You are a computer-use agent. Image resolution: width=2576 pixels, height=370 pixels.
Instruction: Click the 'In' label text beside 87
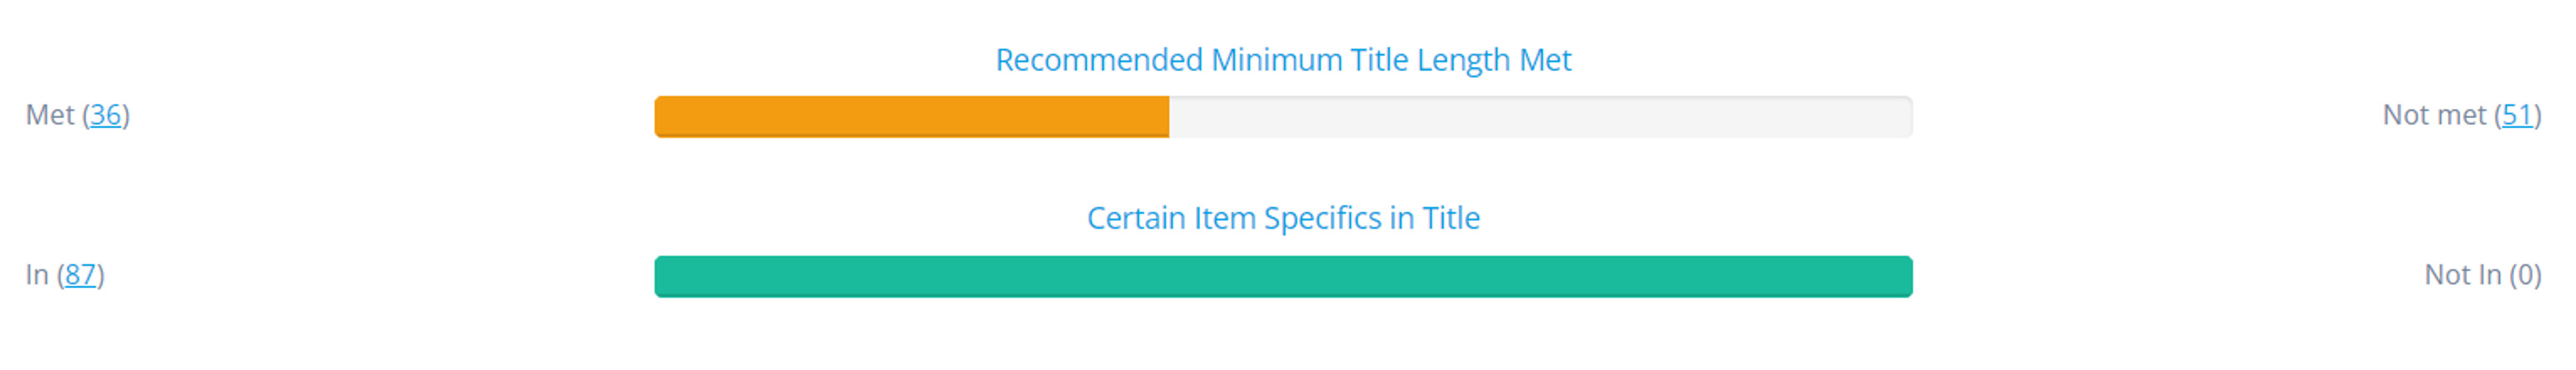click(x=37, y=275)
